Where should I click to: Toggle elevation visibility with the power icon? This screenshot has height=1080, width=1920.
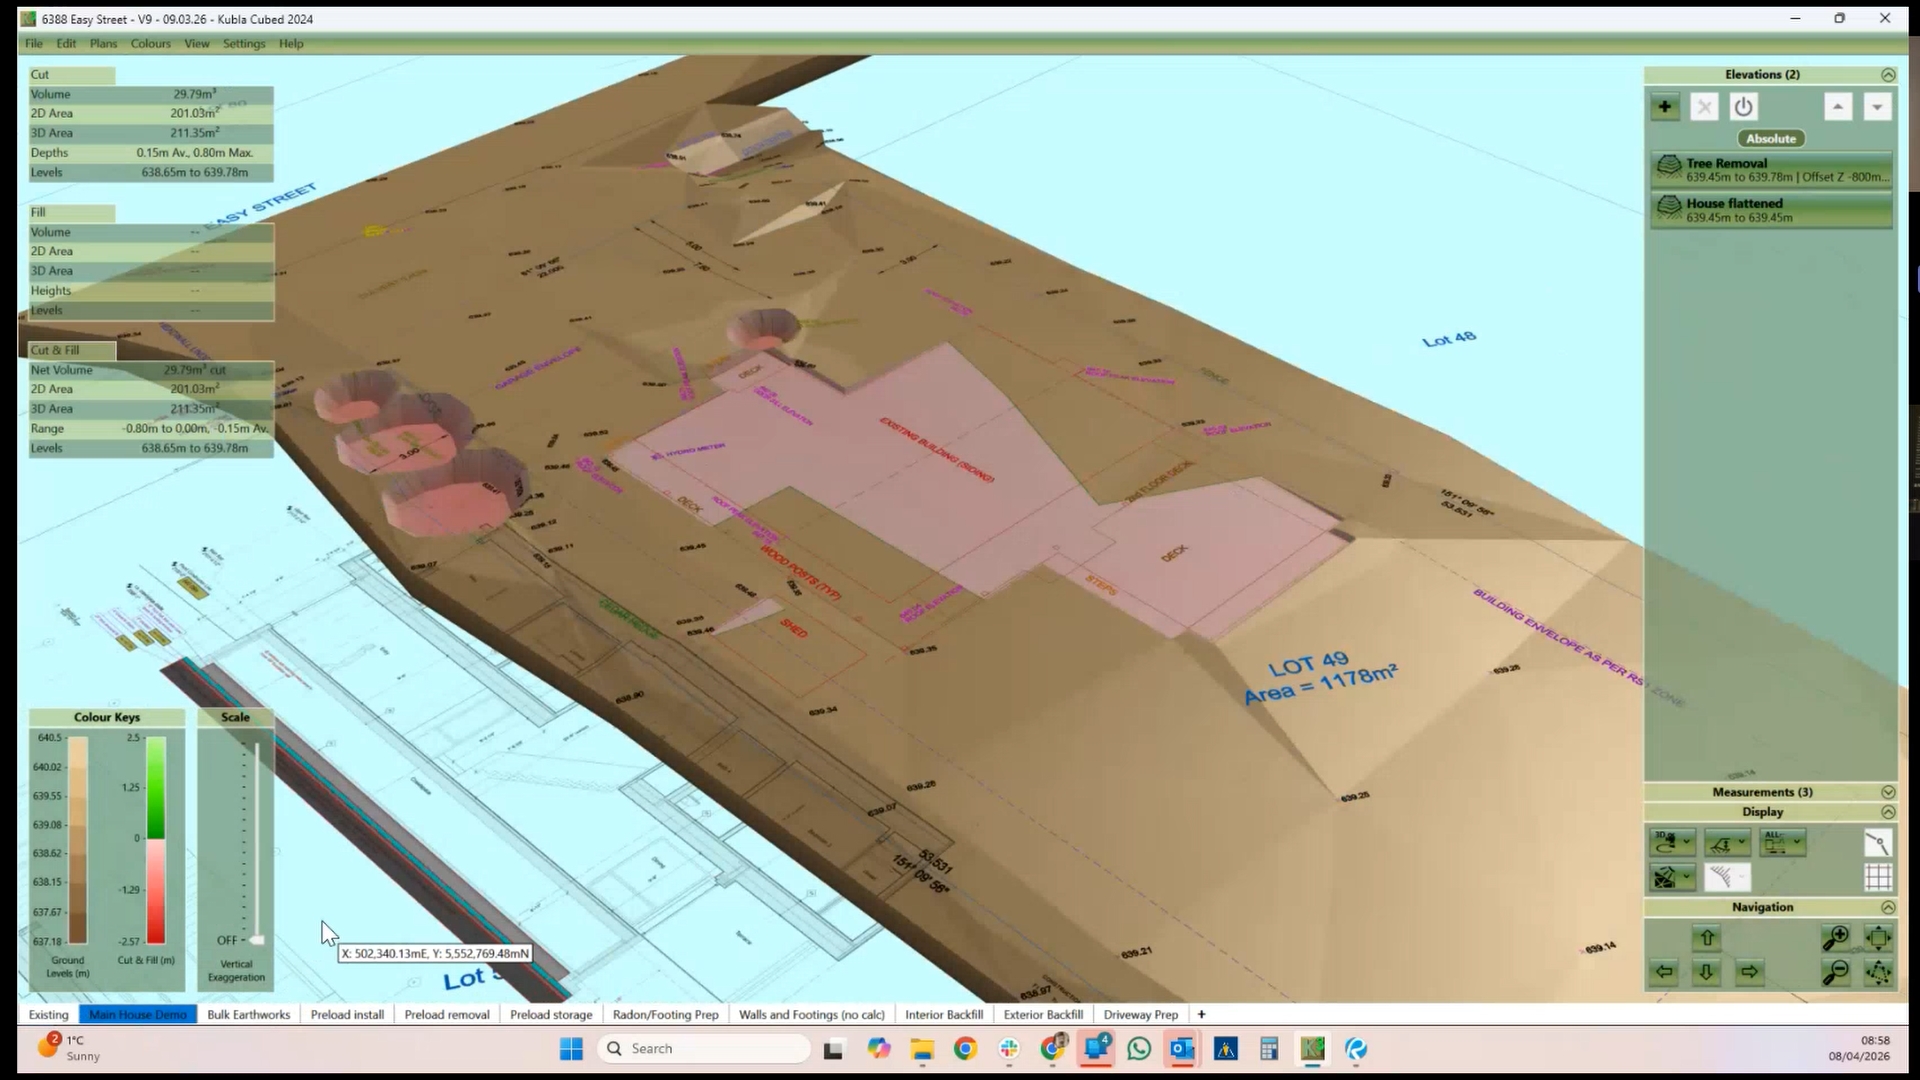coord(1743,106)
